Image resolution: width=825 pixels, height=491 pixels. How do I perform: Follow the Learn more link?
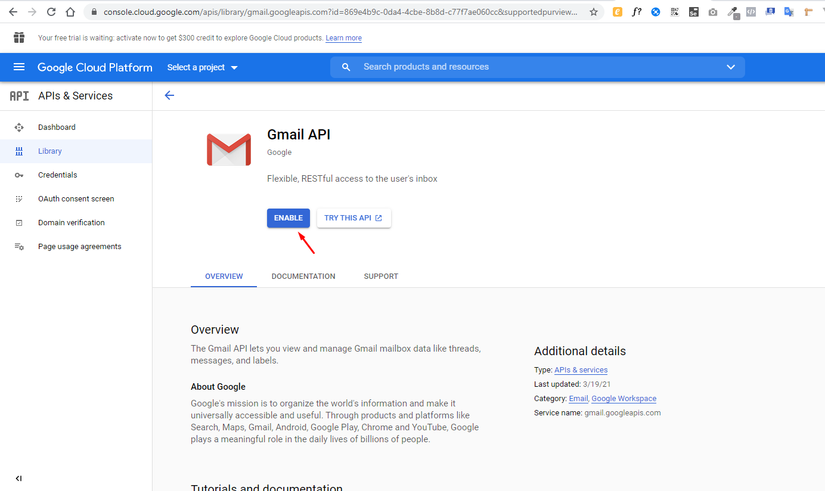(x=344, y=38)
